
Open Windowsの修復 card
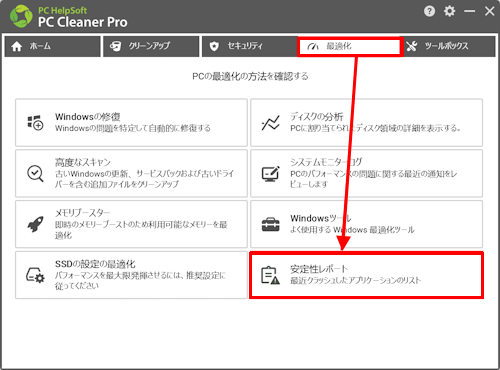click(131, 122)
